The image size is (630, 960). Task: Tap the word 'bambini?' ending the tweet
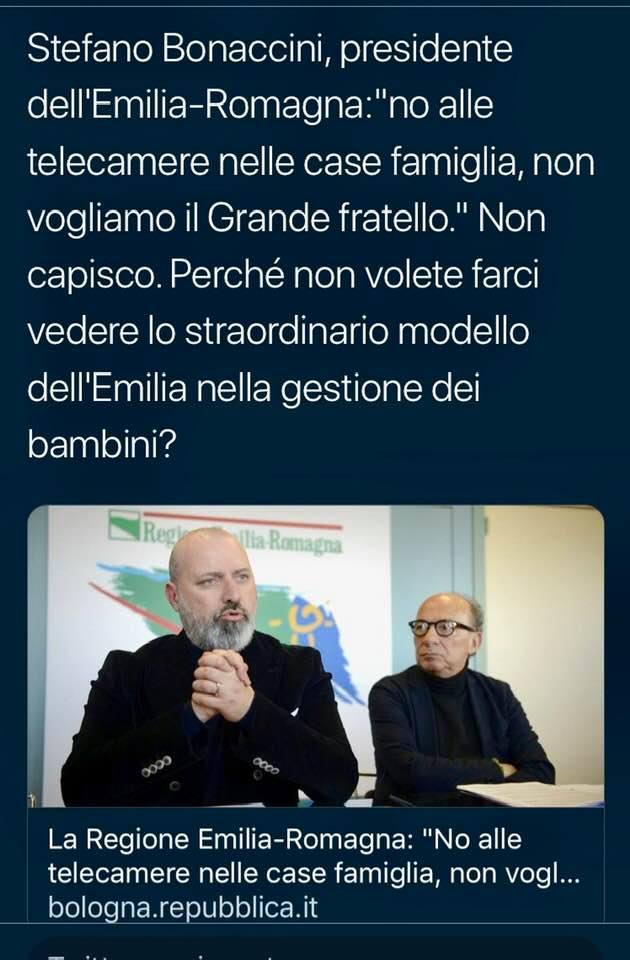[102, 444]
